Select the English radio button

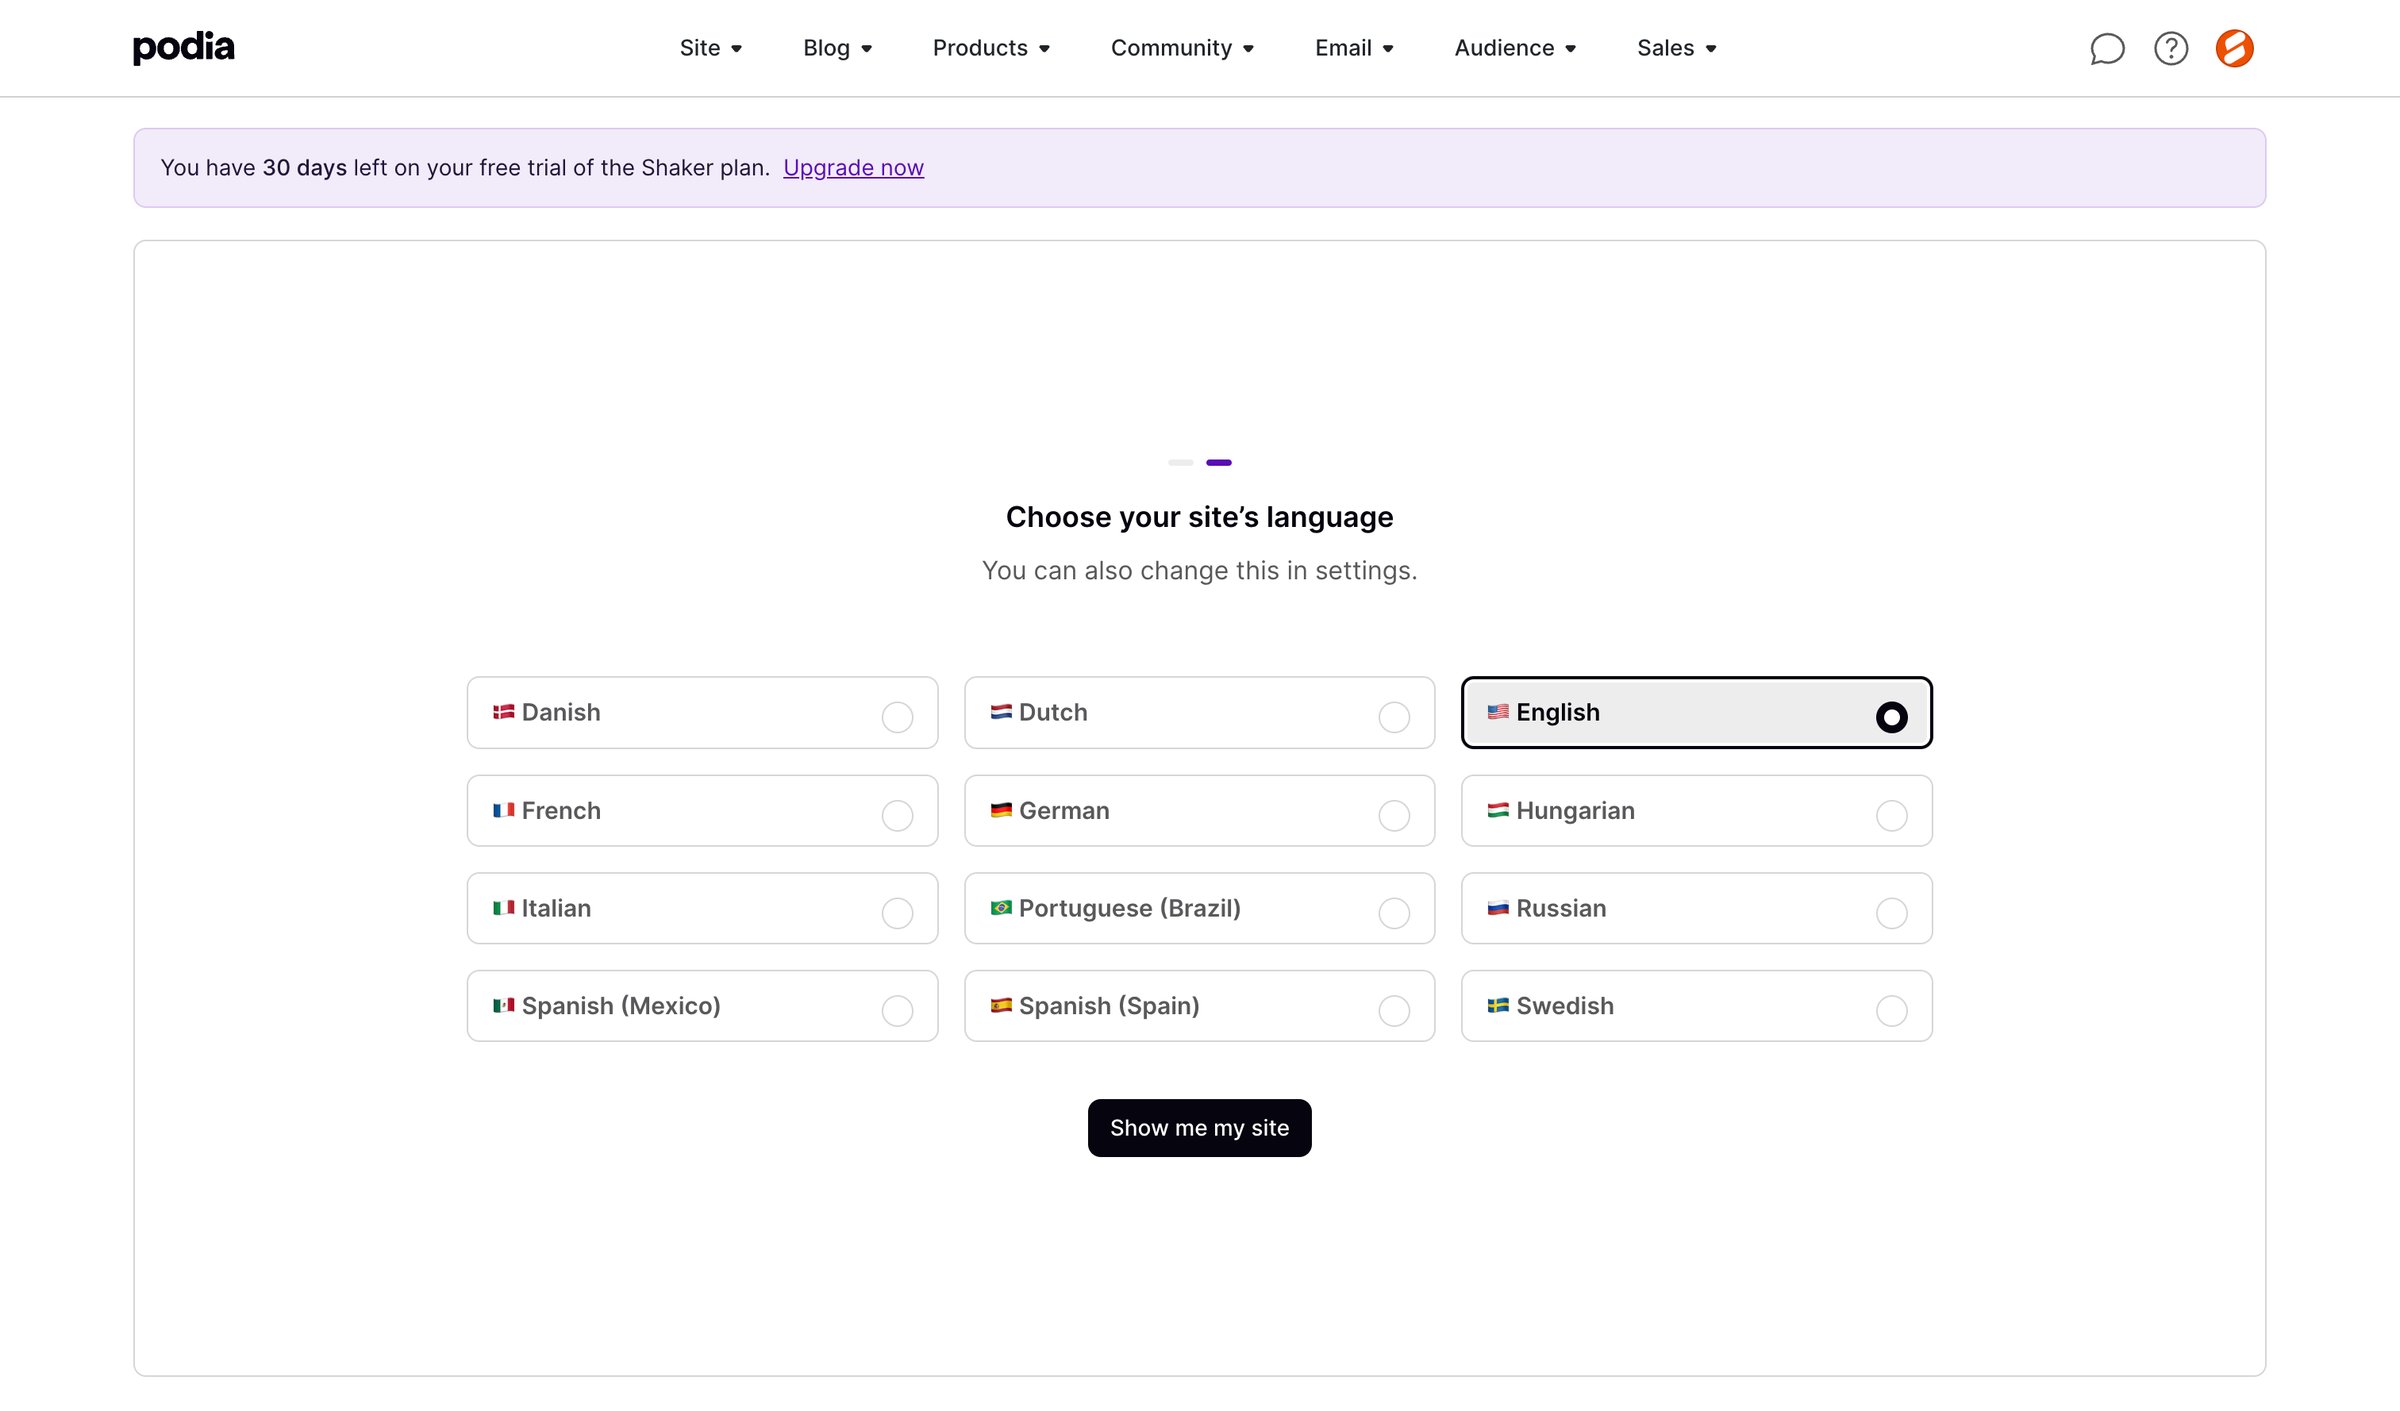(x=1891, y=717)
